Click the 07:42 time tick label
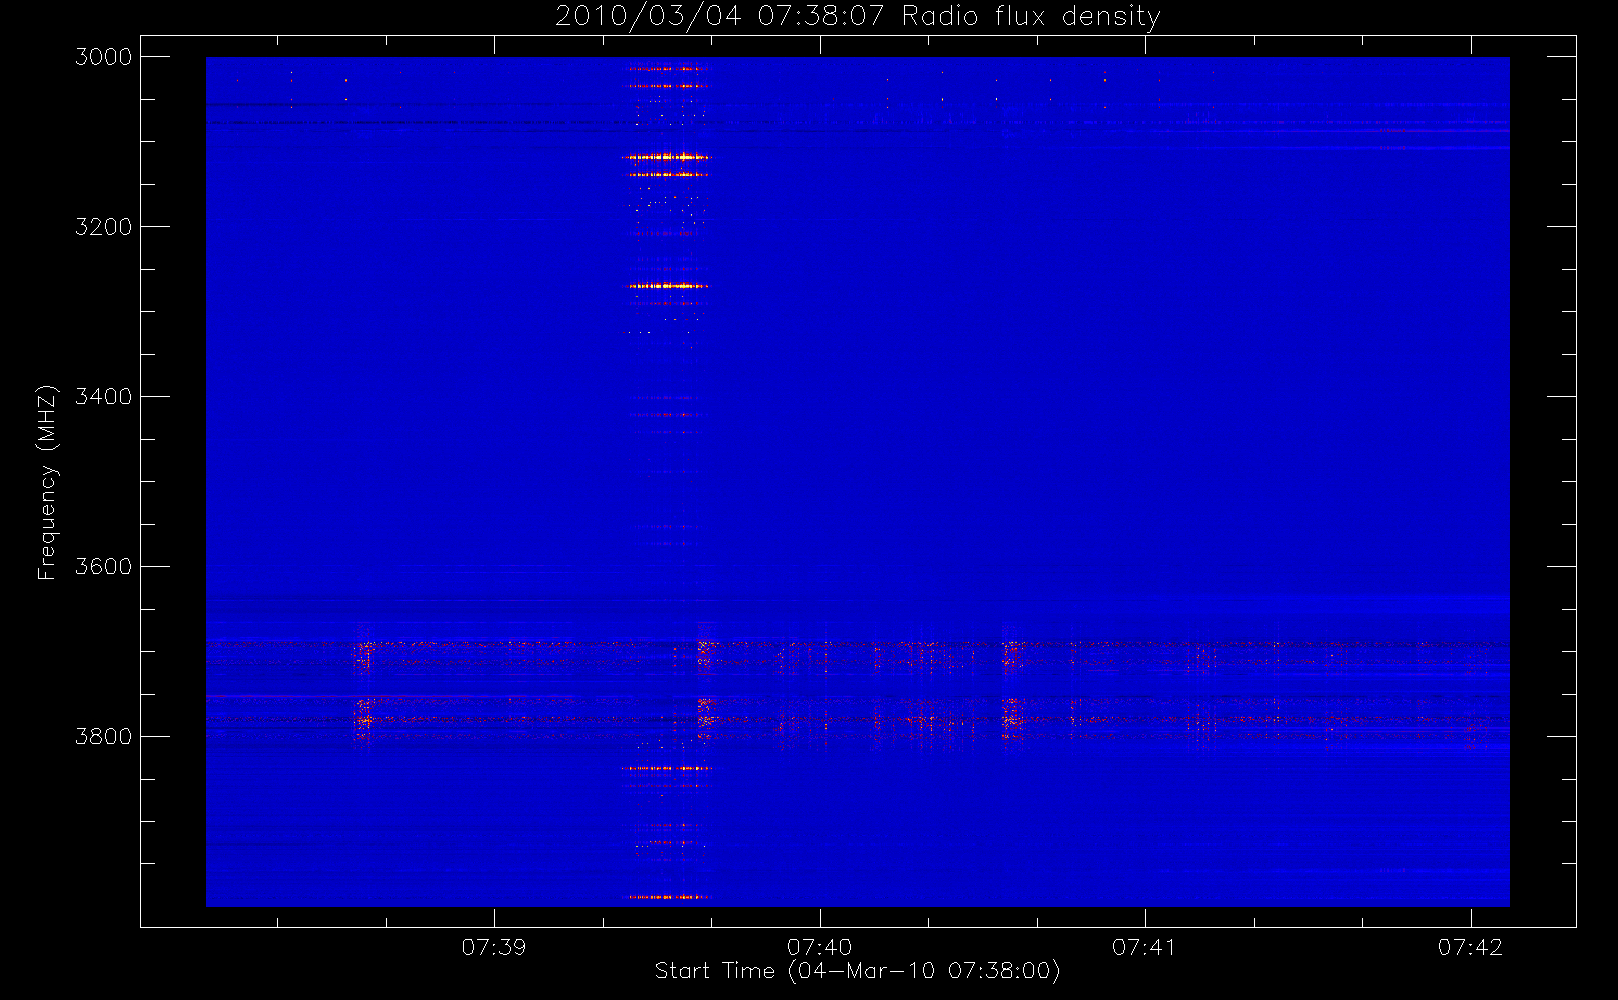The width and height of the screenshot is (1618, 1000). (x=1470, y=947)
